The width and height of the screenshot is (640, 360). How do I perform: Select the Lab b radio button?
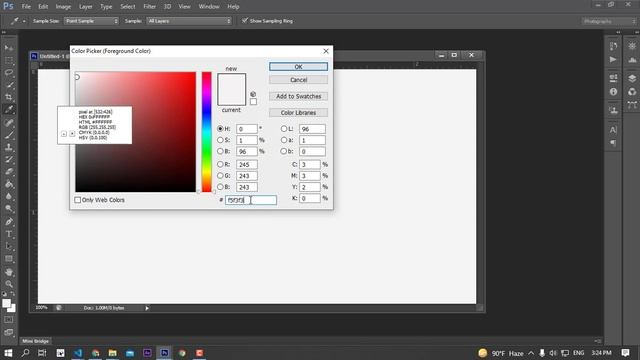click(284, 151)
